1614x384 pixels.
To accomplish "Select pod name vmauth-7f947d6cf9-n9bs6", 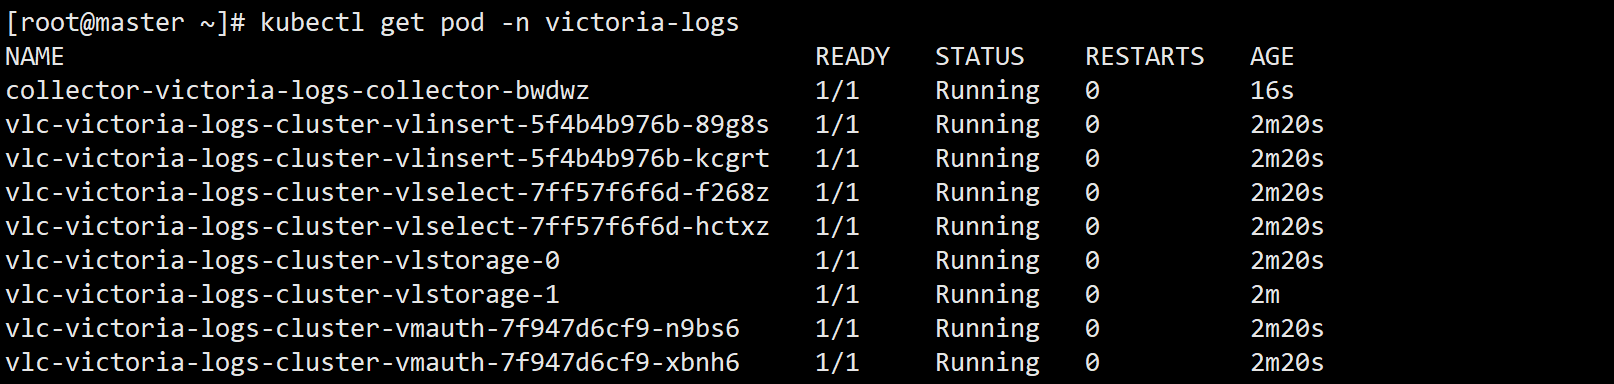I will pyautogui.click(x=373, y=329).
